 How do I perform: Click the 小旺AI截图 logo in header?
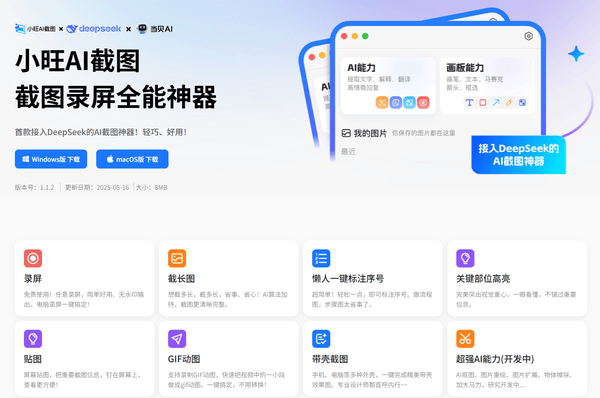[35, 29]
